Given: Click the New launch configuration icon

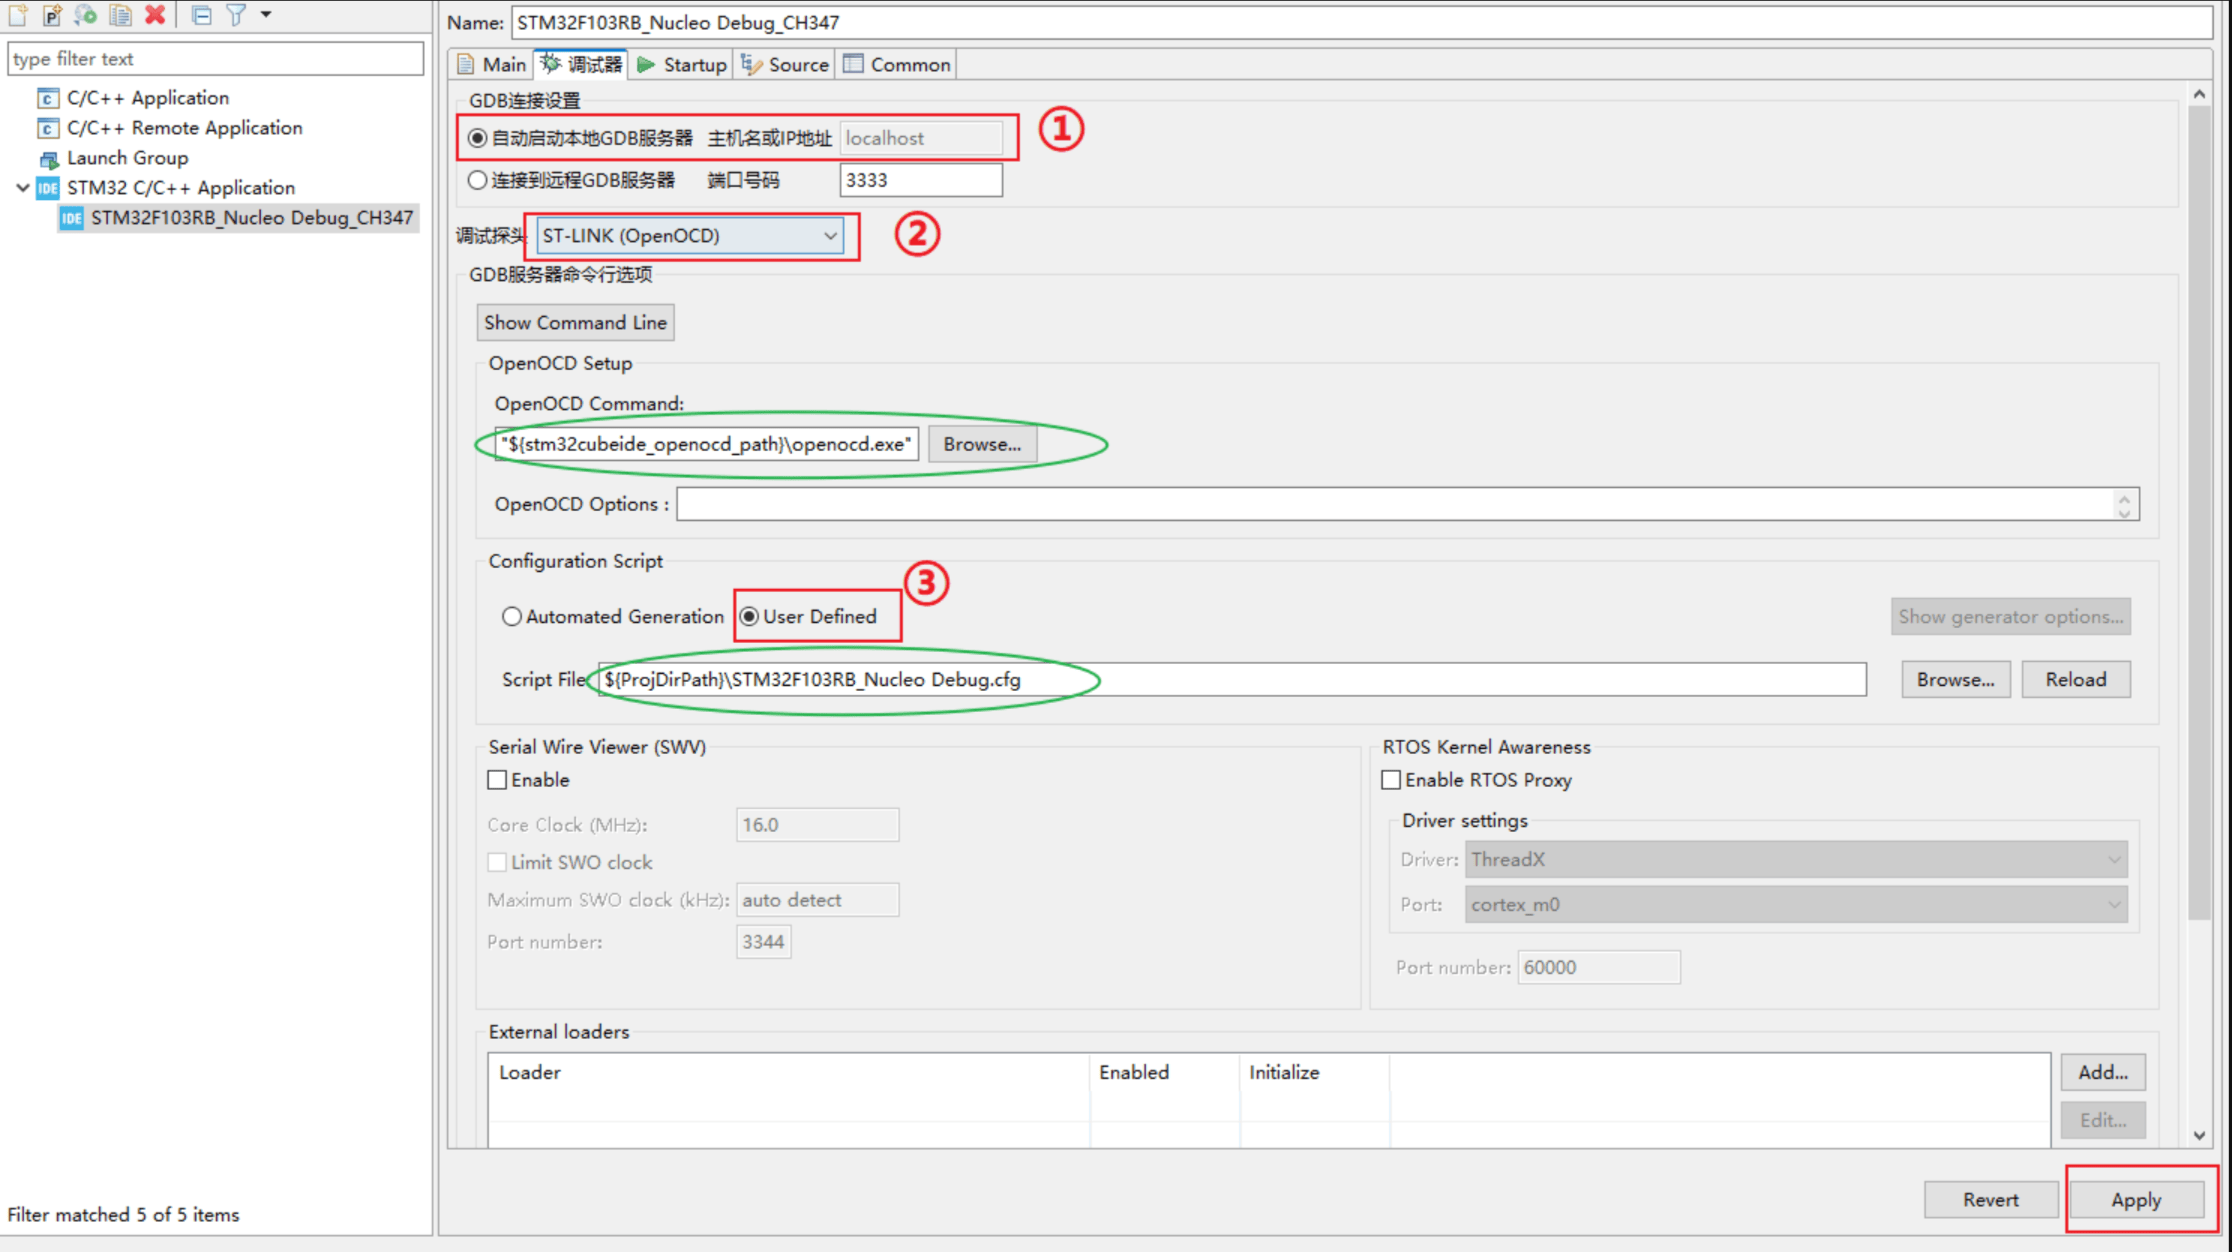Looking at the screenshot, I should pyautogui.click(x=18, y=14).
